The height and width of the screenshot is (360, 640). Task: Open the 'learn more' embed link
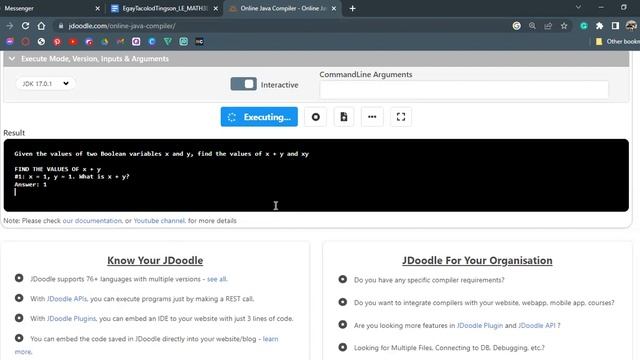point(270,339)
